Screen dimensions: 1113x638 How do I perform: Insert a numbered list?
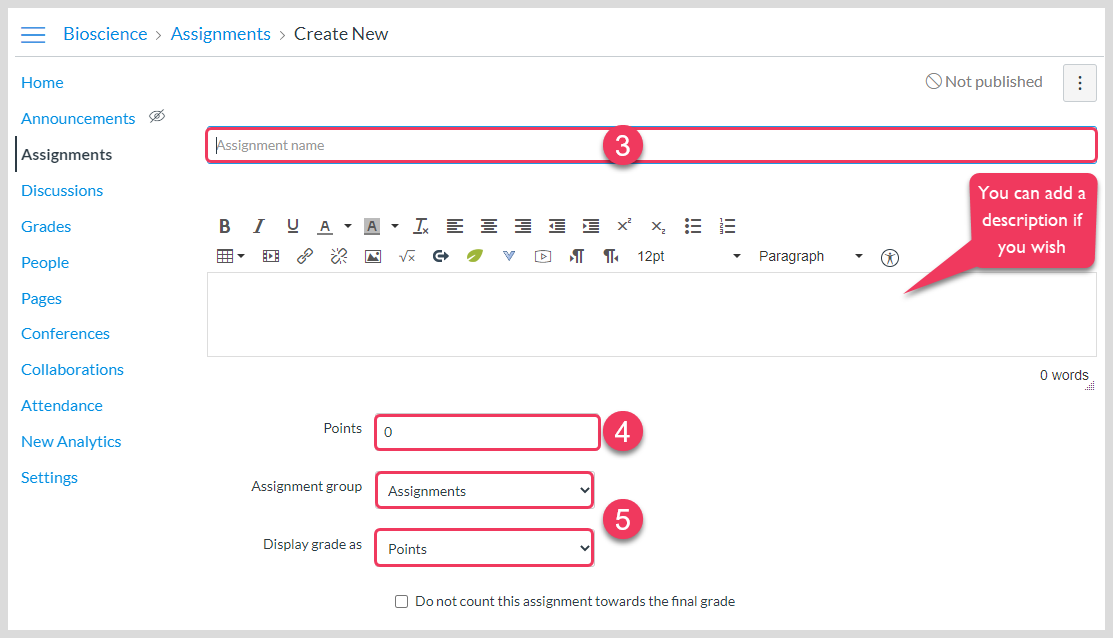click(x=727, y=226)
